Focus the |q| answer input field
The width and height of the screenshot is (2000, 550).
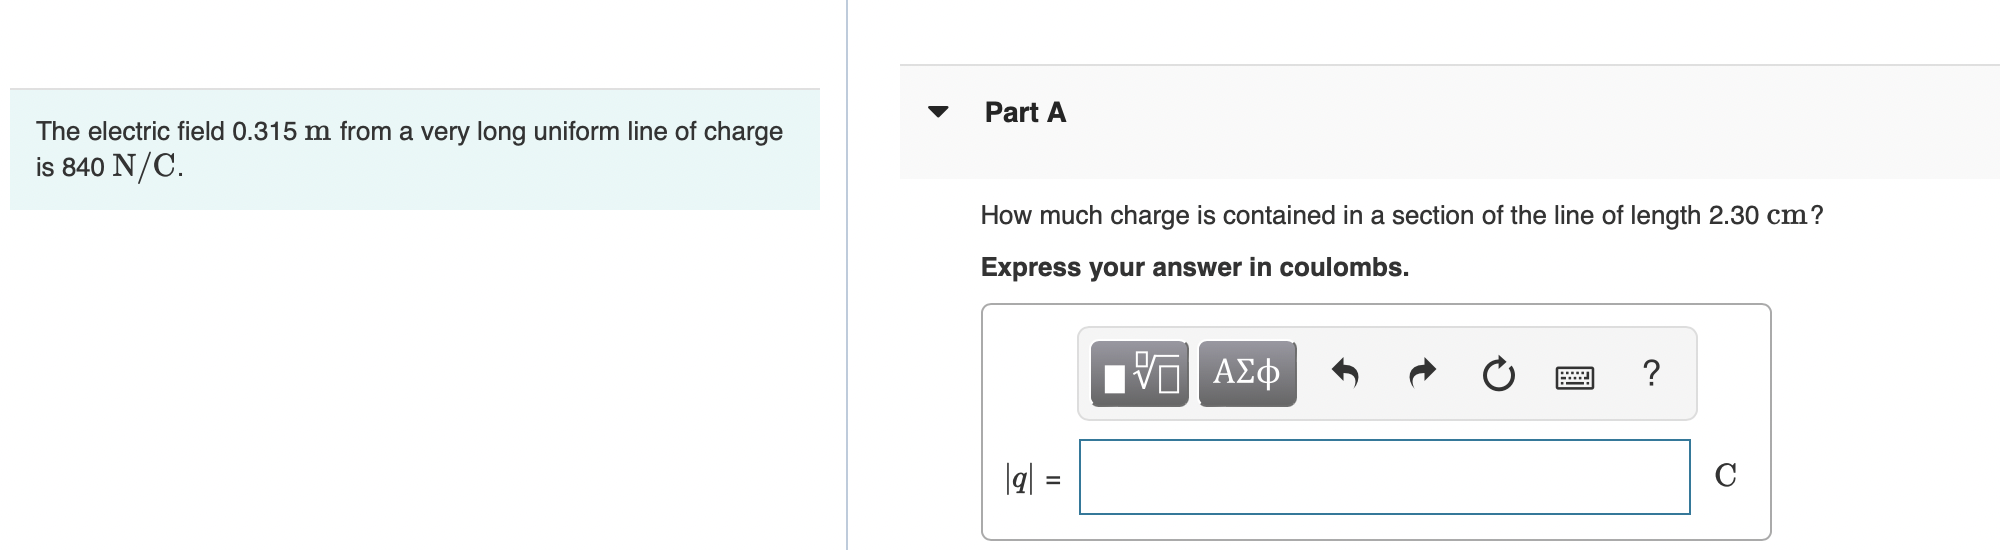[1384, 477]
